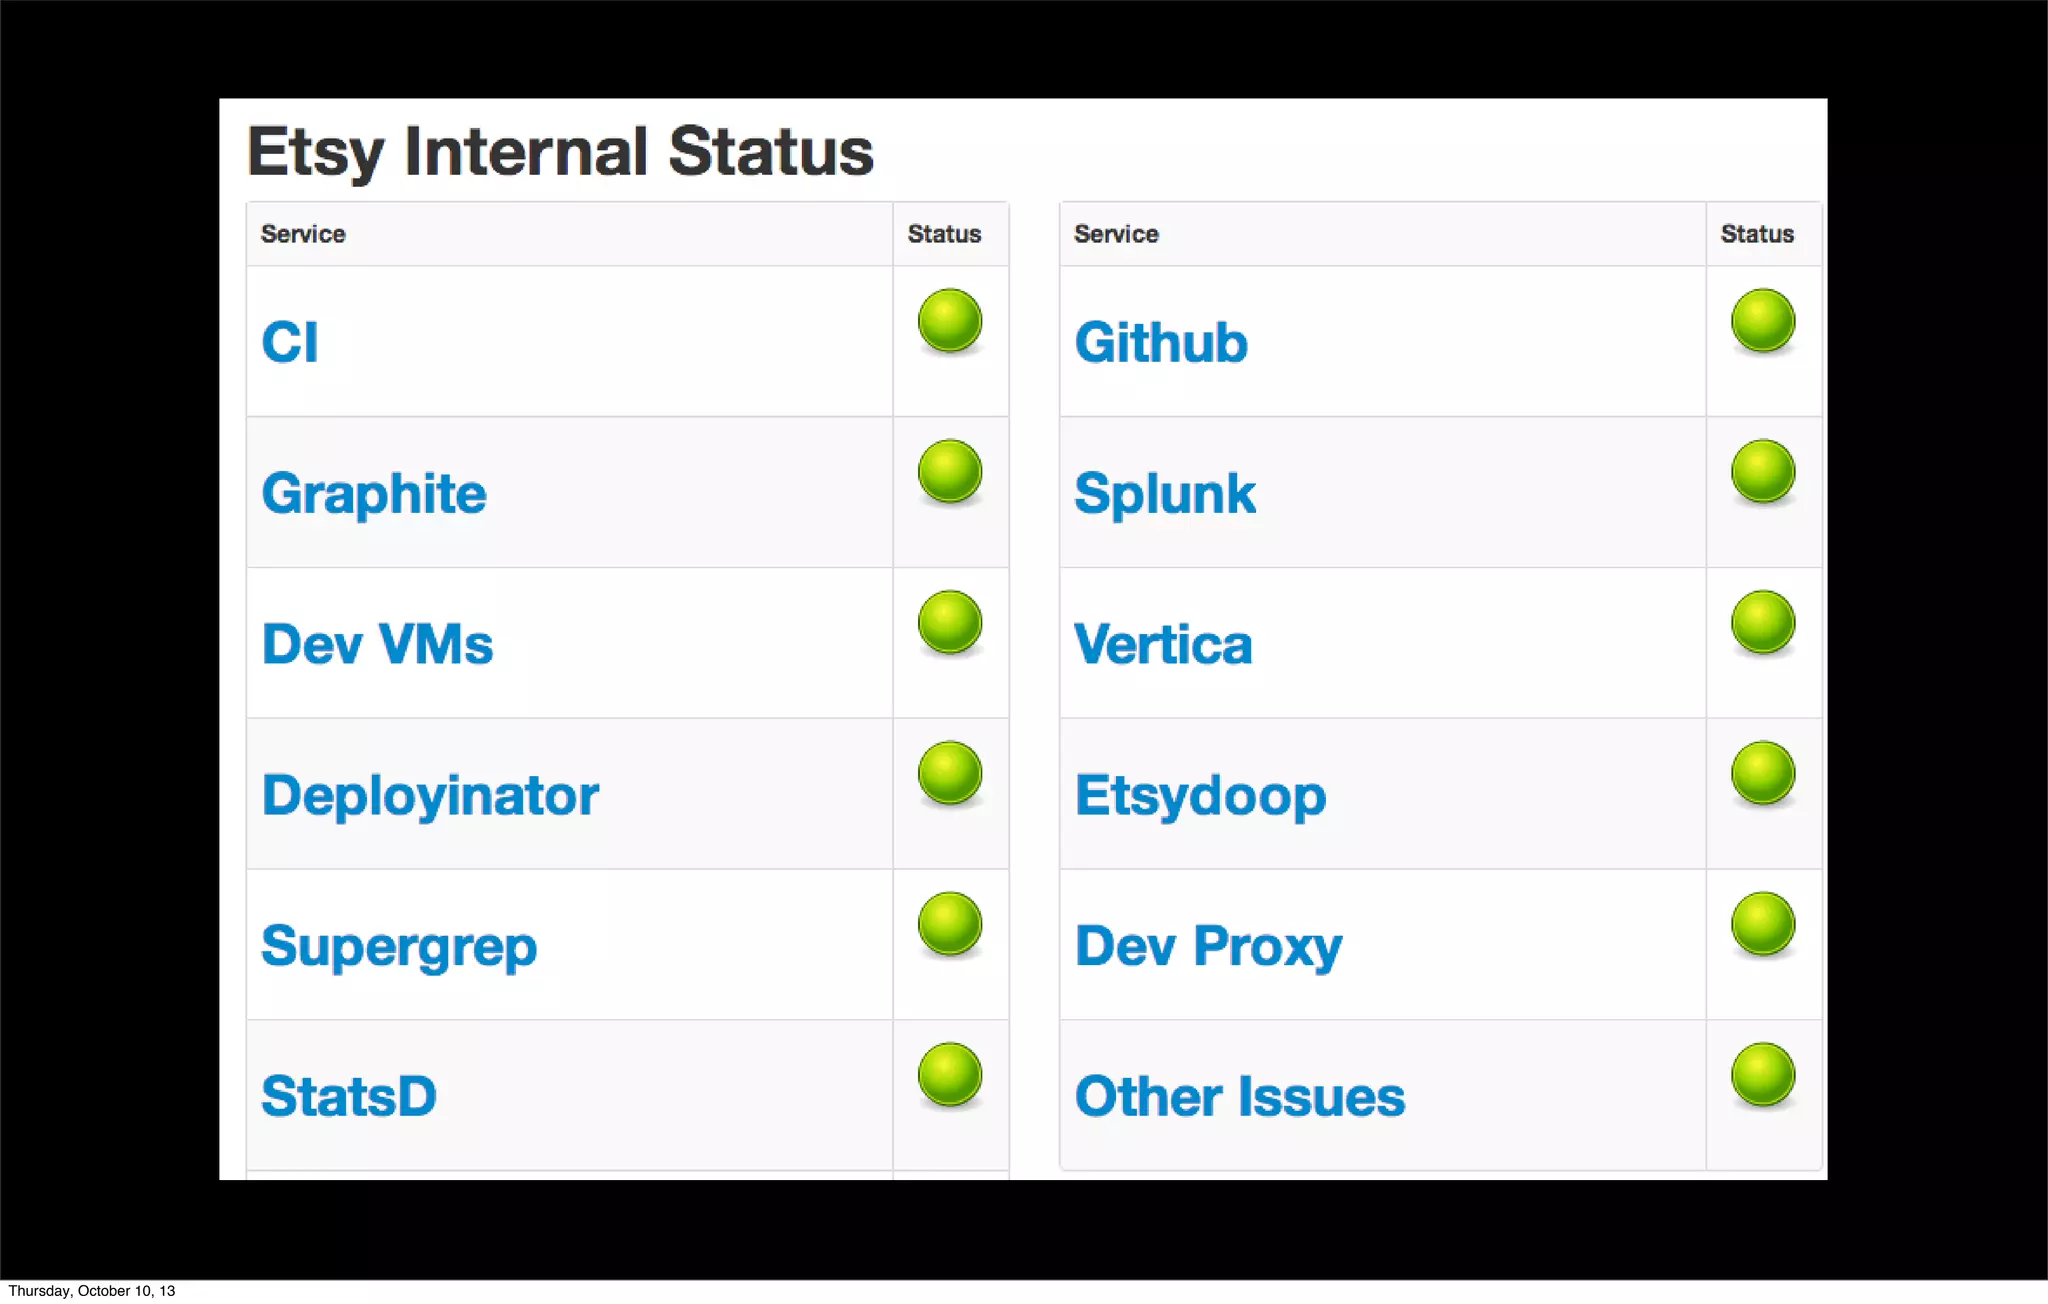Click the Dev Proxy status icon

point(1762,924)
